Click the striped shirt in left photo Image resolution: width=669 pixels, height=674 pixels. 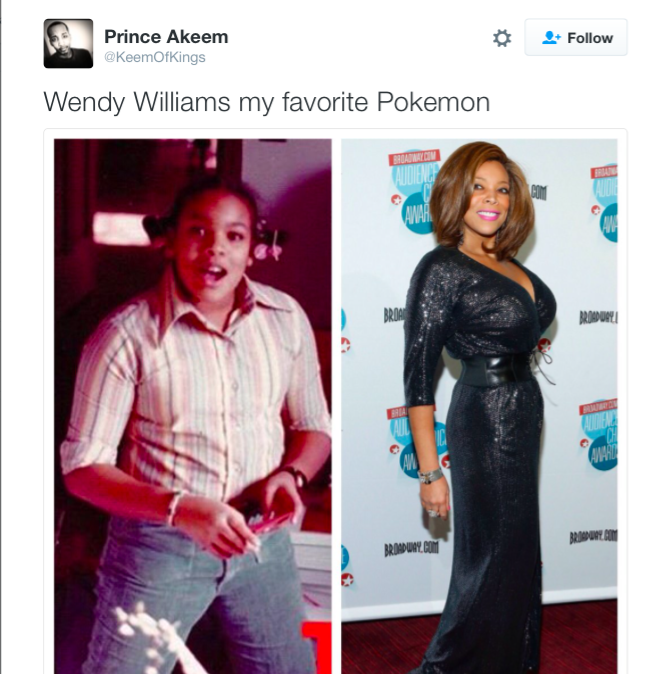coord(193,395)
